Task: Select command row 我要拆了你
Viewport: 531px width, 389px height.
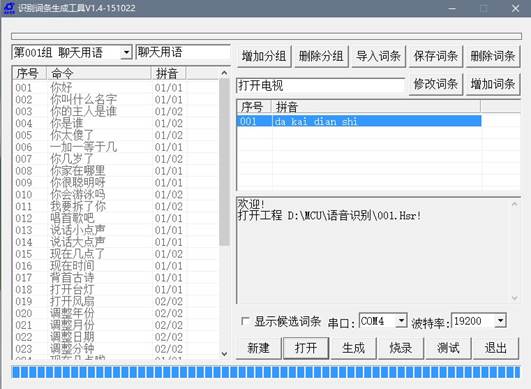Action: [x=115, y=207]
